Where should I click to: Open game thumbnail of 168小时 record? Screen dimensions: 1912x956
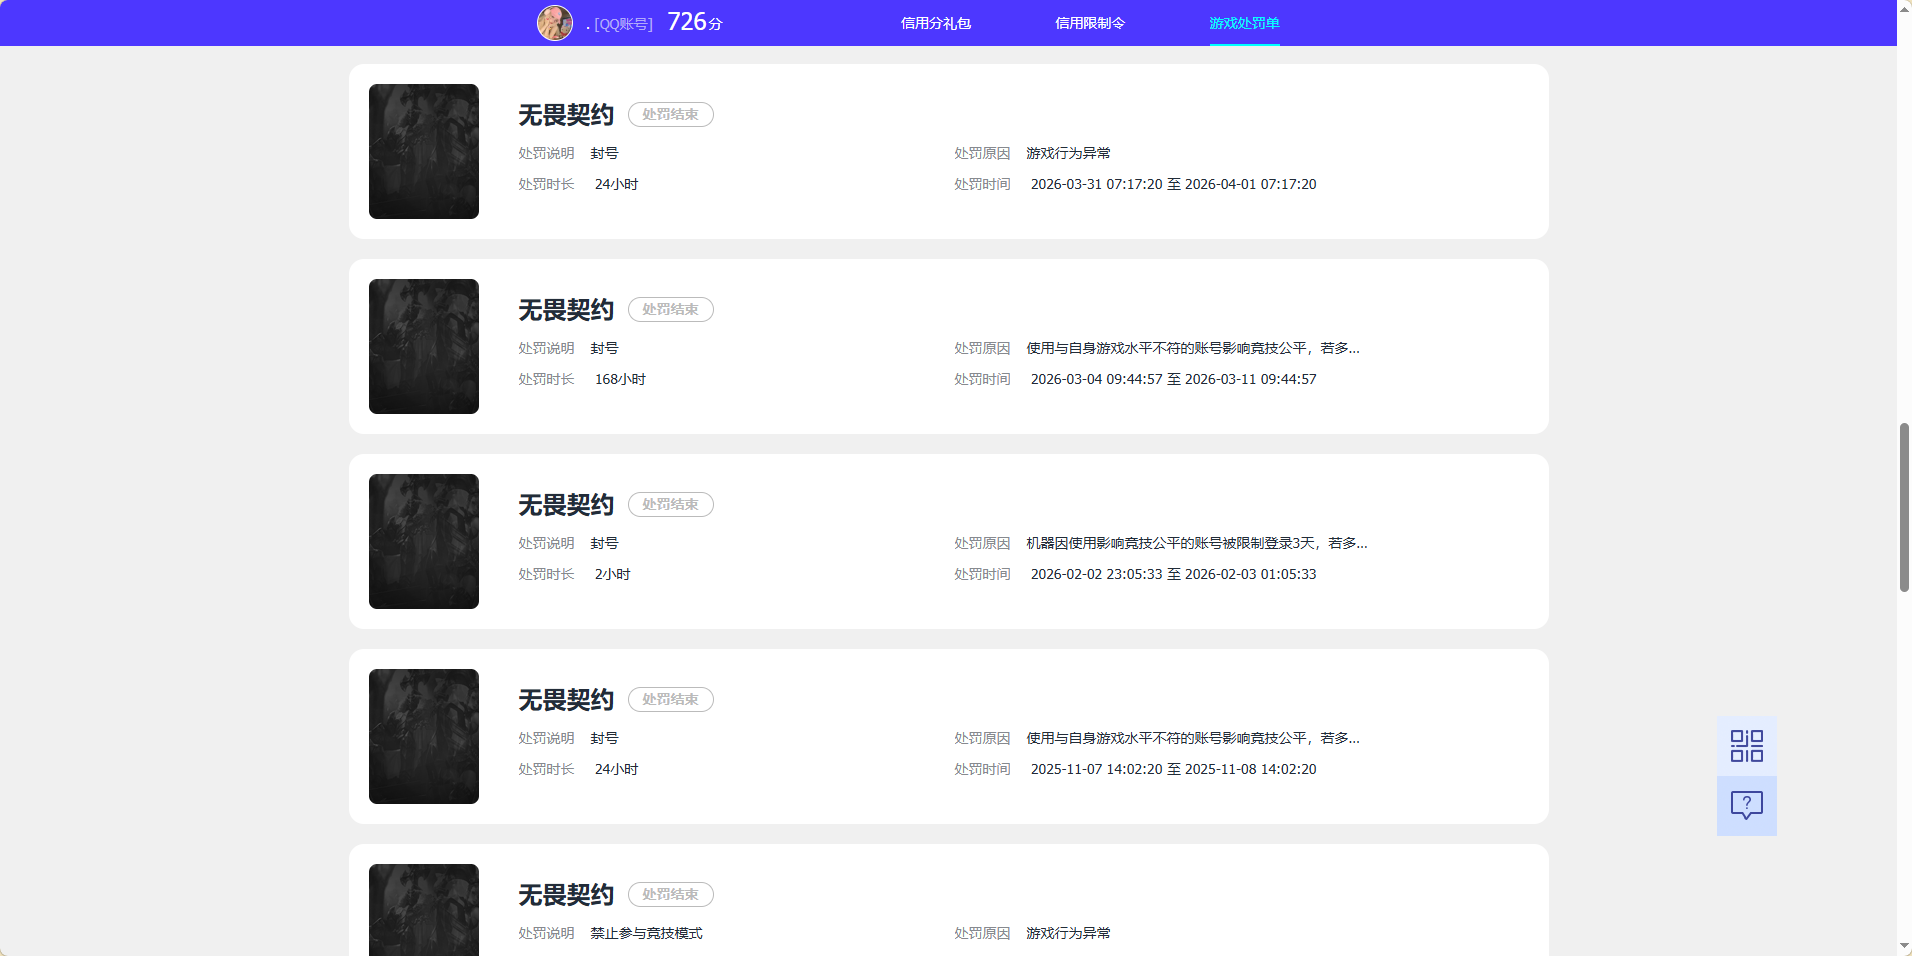pyautogui.click(x=424, y=346)
